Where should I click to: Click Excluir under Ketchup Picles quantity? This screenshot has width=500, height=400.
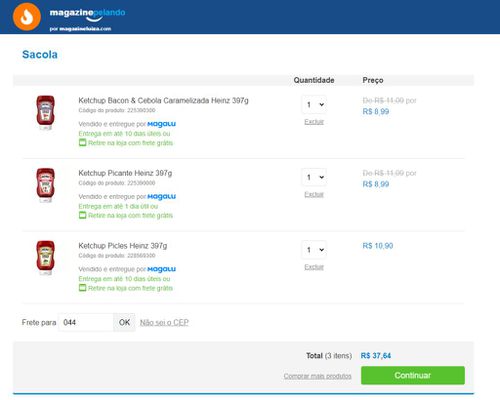click(x=314, y=267)
